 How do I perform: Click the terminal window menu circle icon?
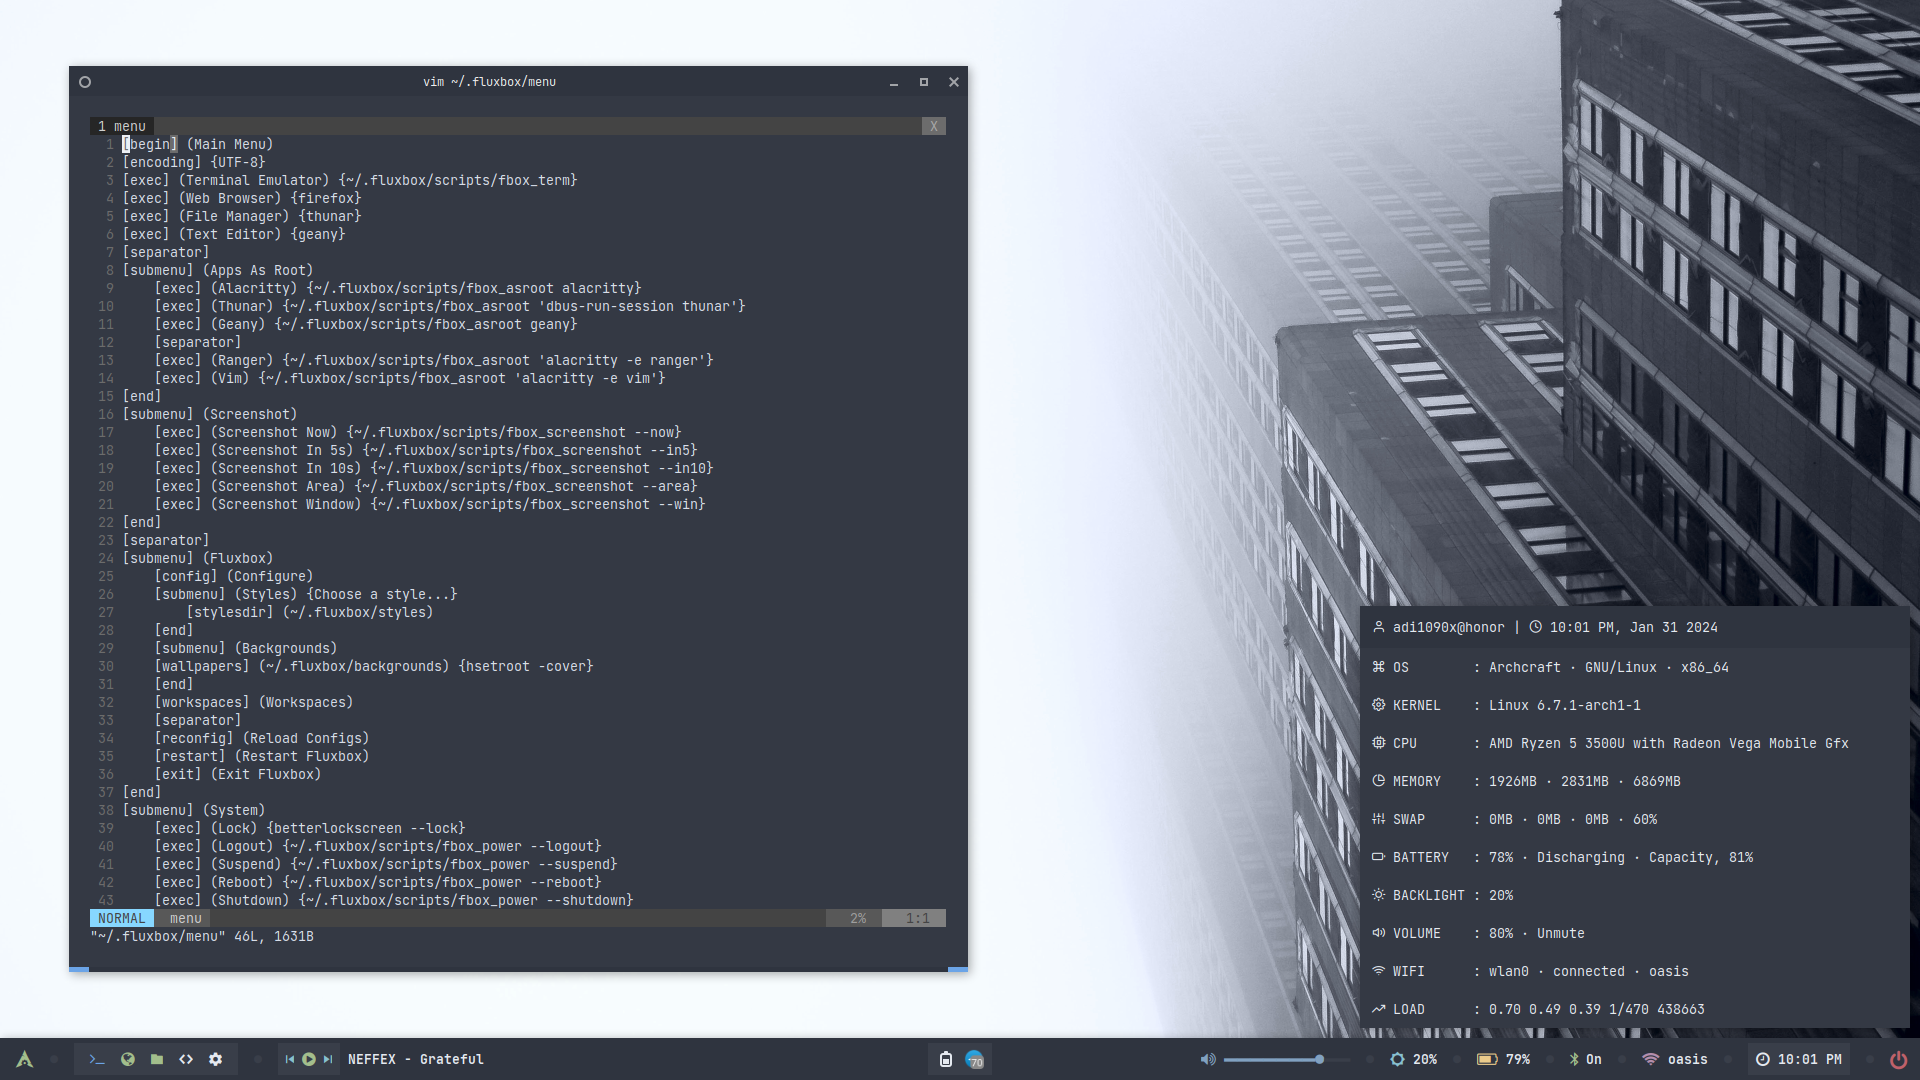pyautogui.click(x=85, y=82)
